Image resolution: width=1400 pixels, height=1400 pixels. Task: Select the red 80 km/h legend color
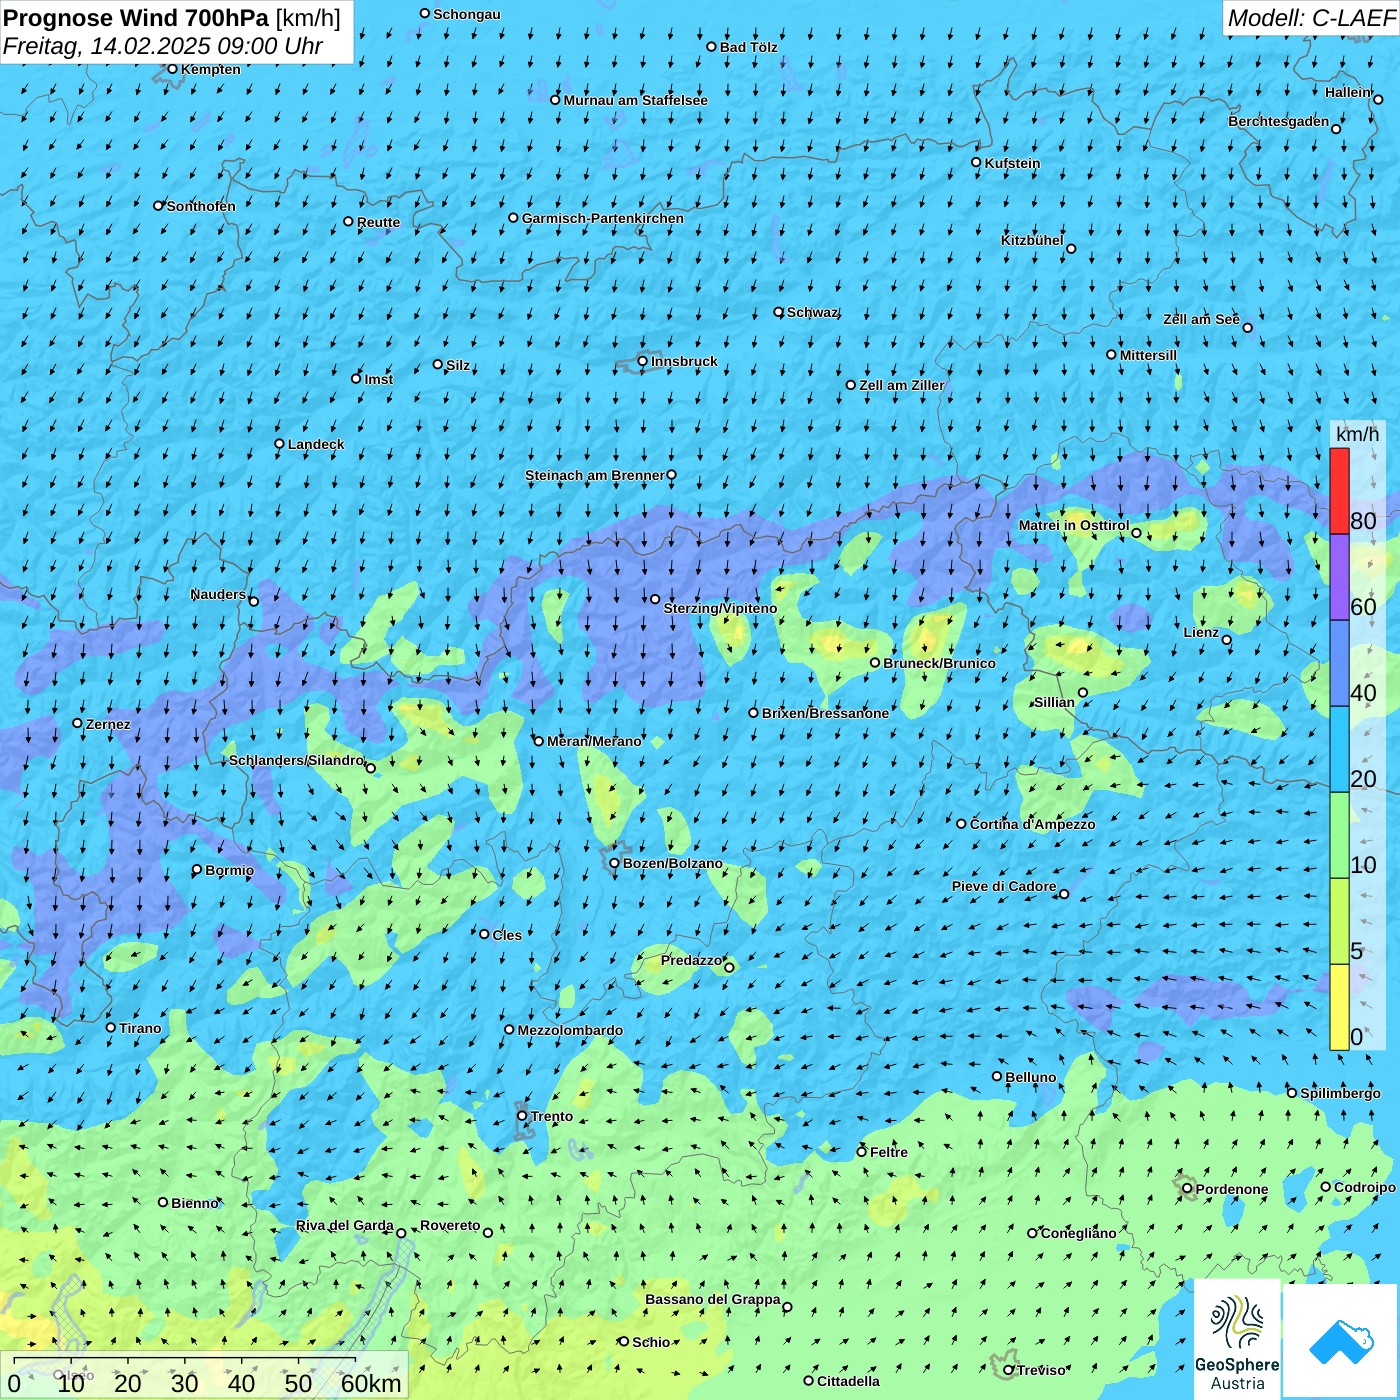(1339, 491)
